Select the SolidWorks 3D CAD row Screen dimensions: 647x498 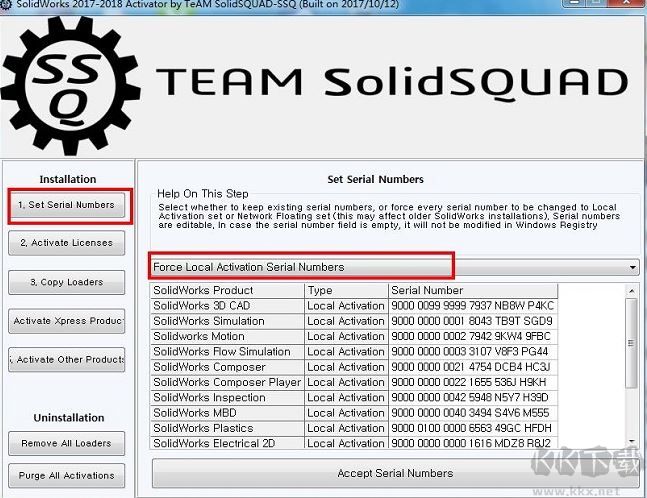point(354,306)
